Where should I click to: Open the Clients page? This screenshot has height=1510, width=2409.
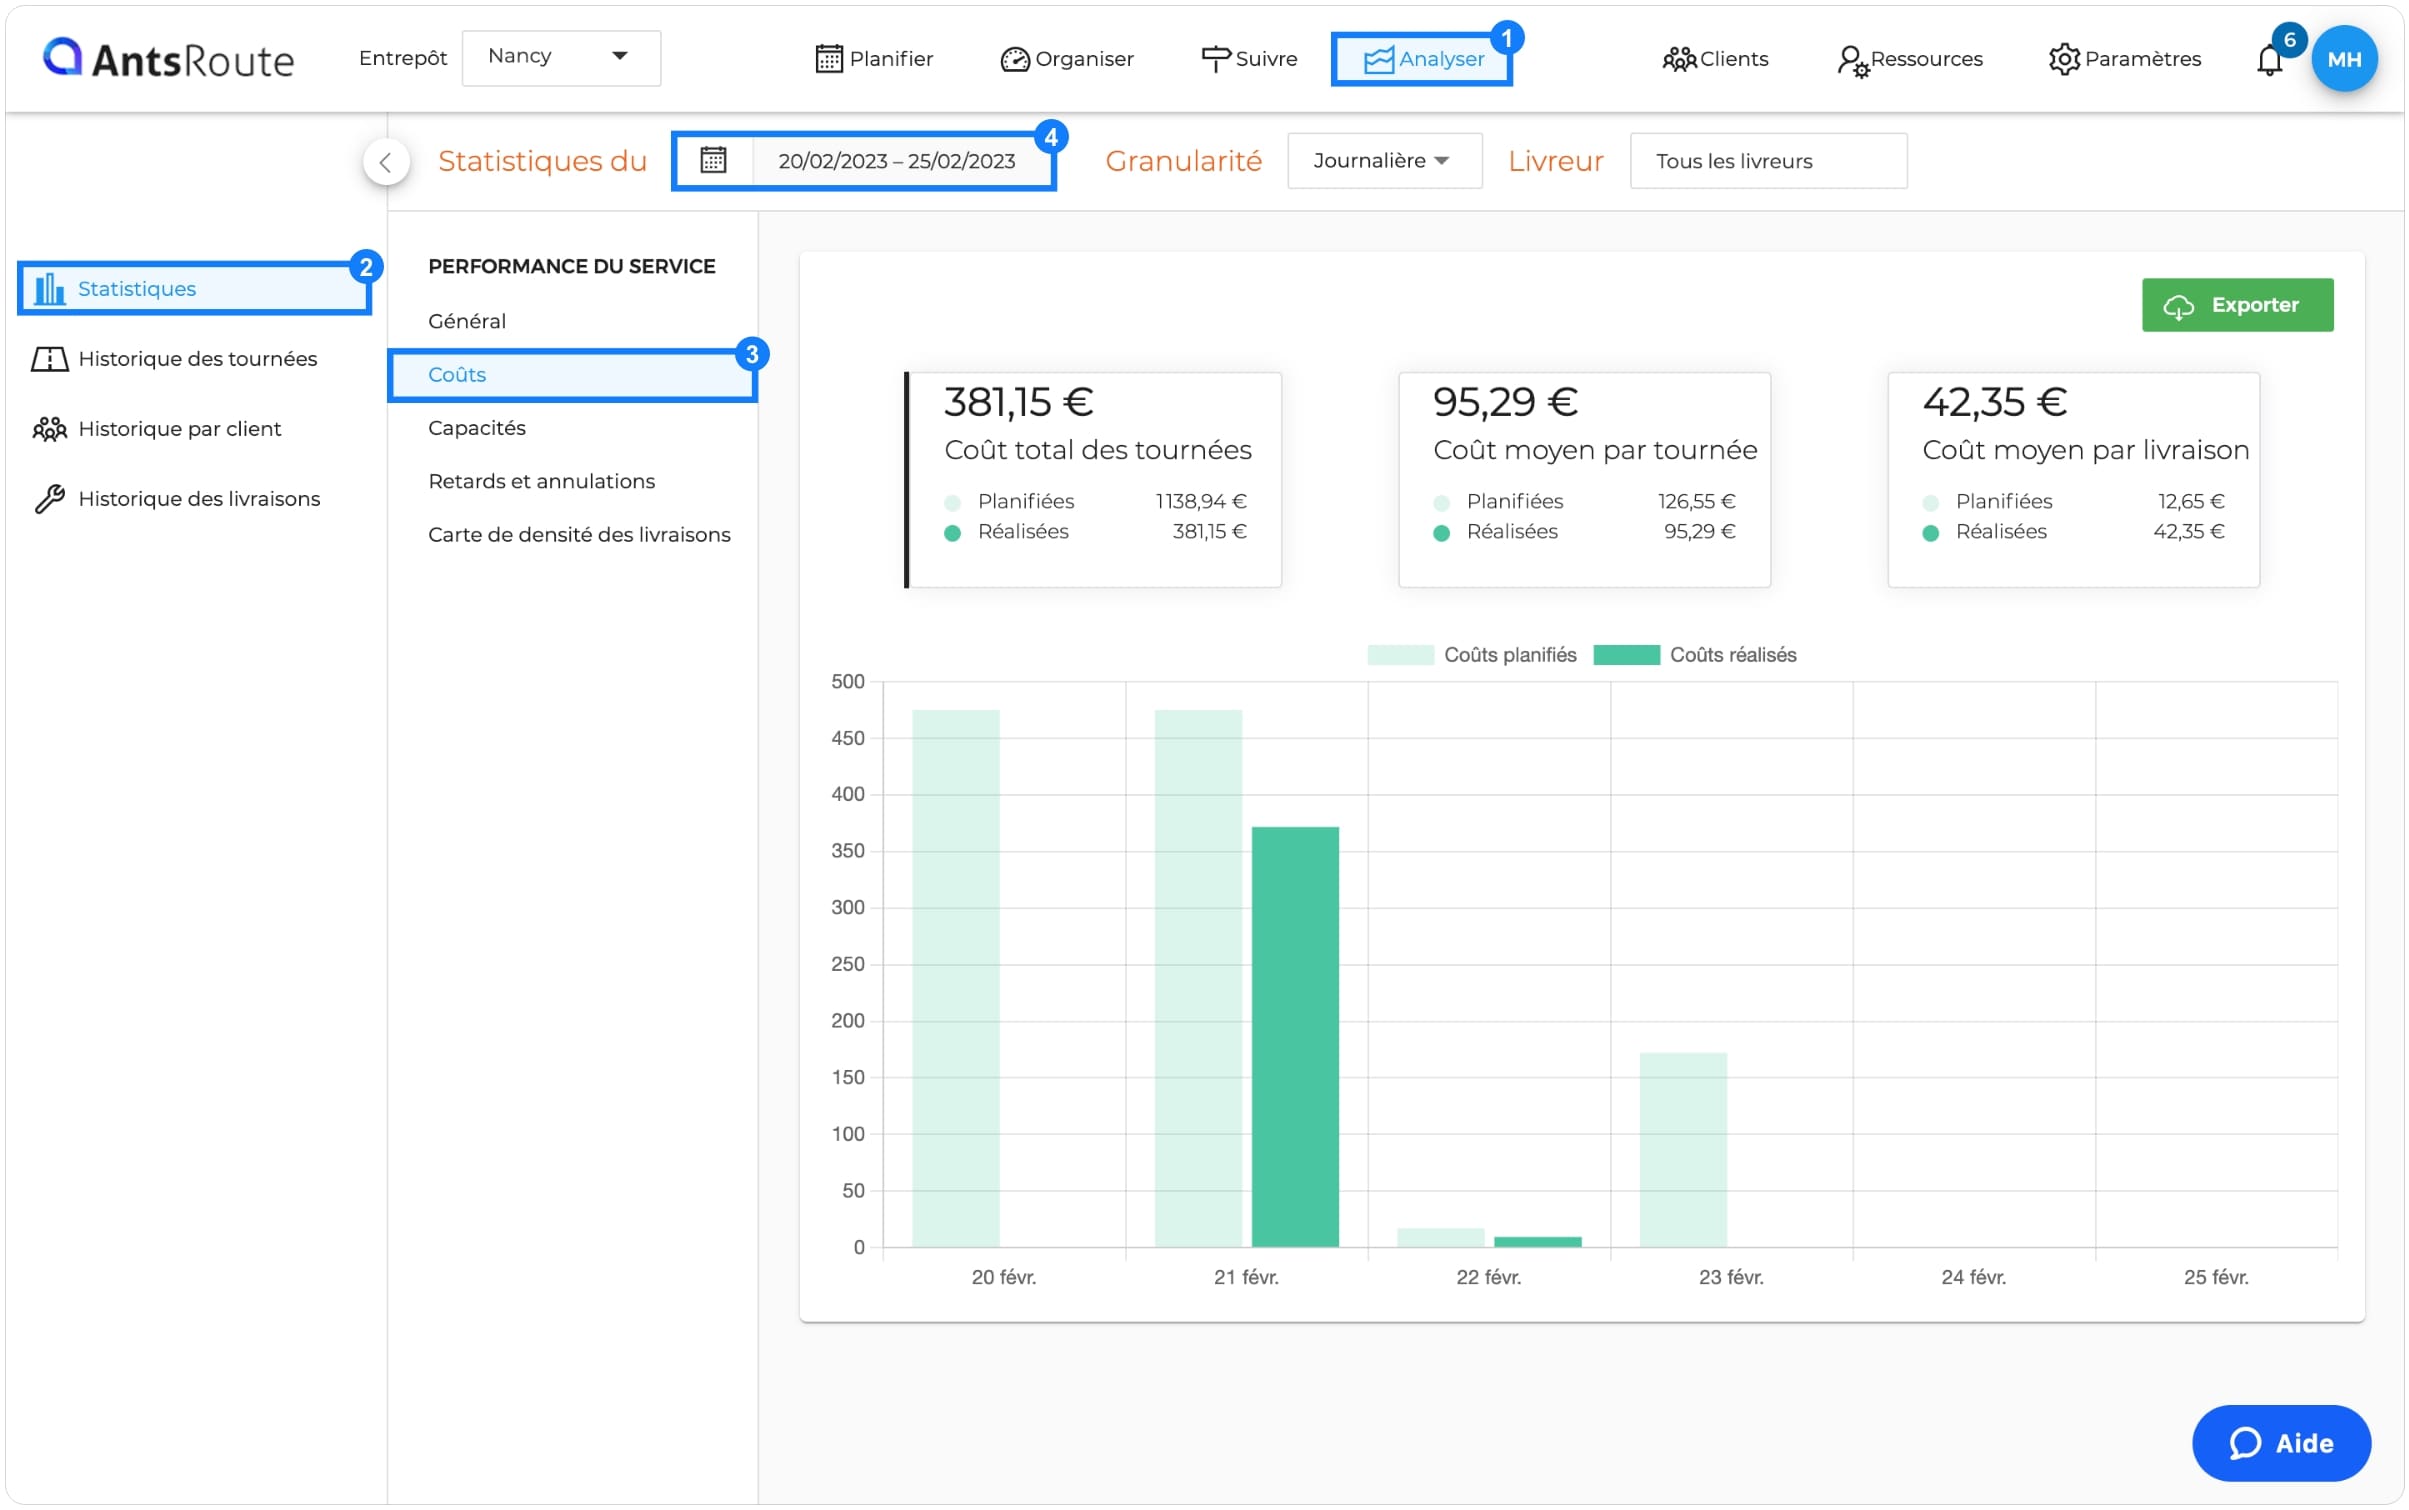pyautogui.click(x=1714, y=59)
